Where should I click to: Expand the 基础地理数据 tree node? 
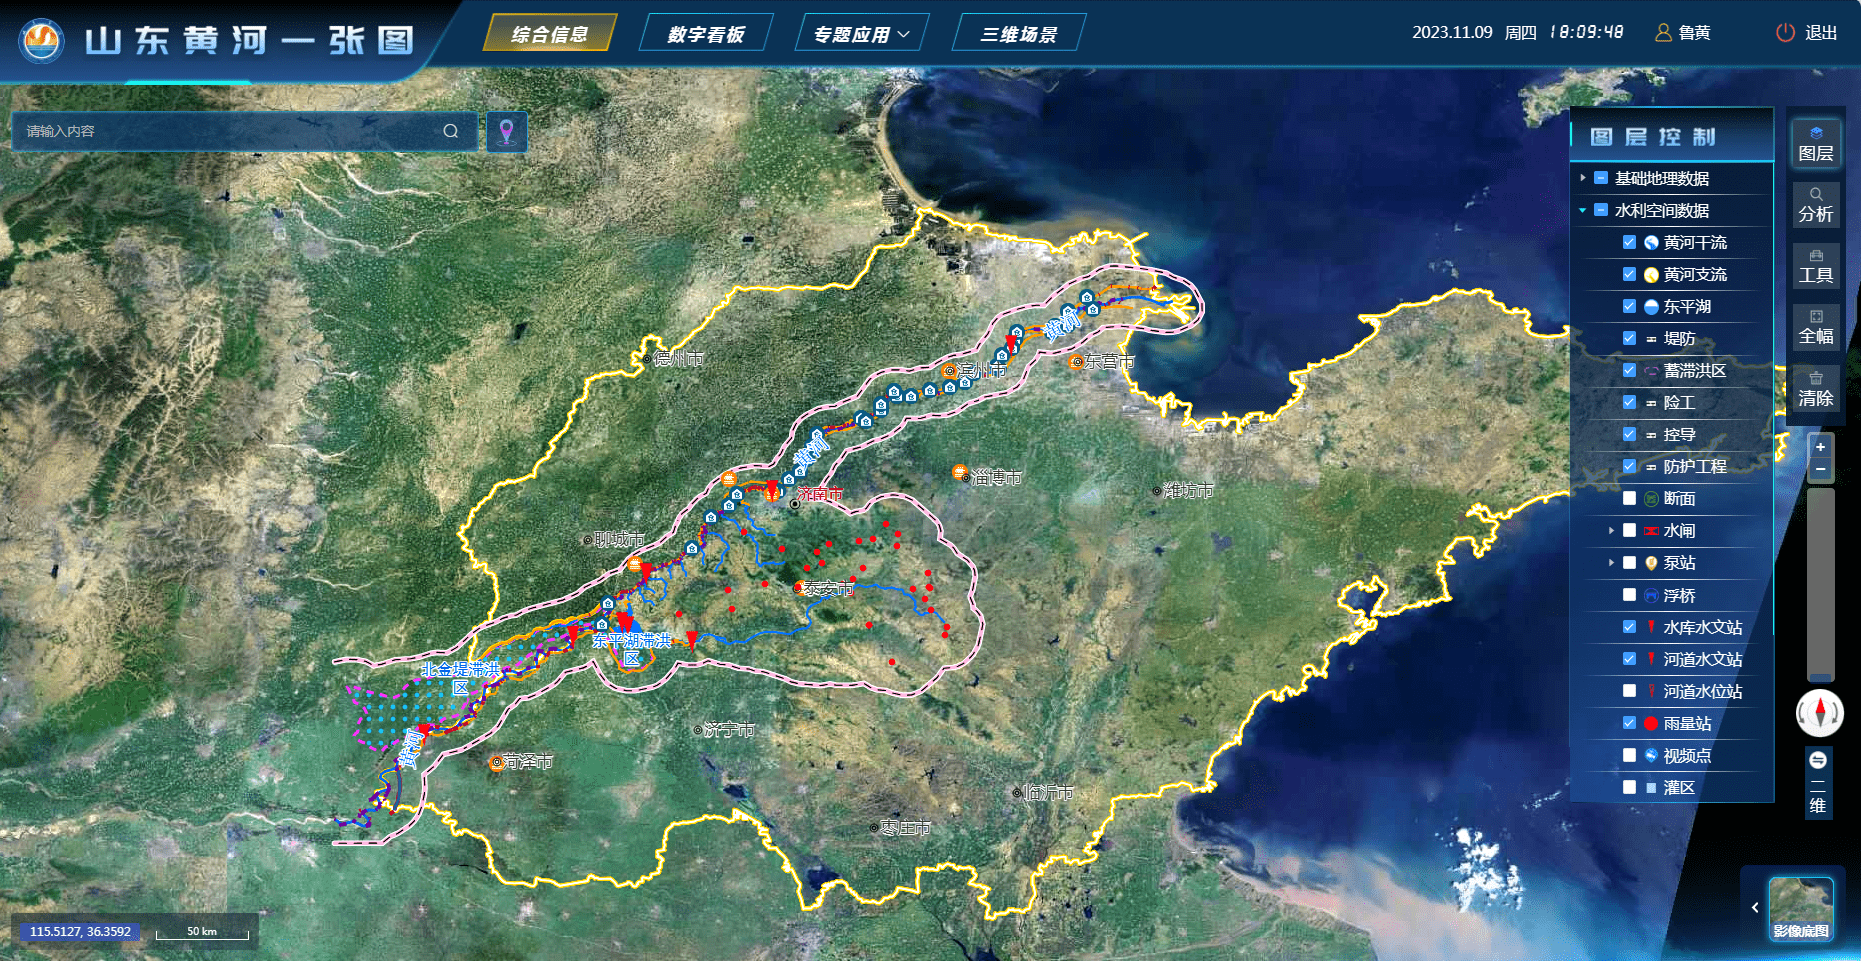pyautogui.click(x=1583, y=178)
